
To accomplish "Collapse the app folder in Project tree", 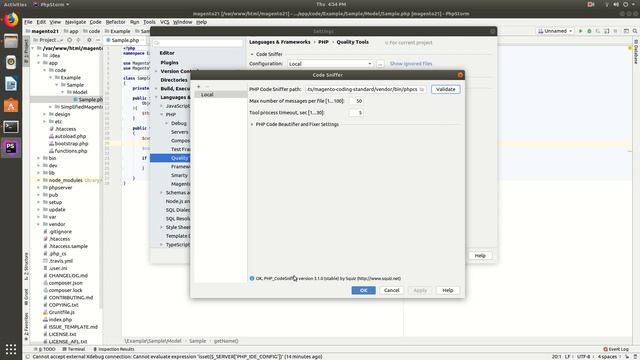I will coord(39,63).
